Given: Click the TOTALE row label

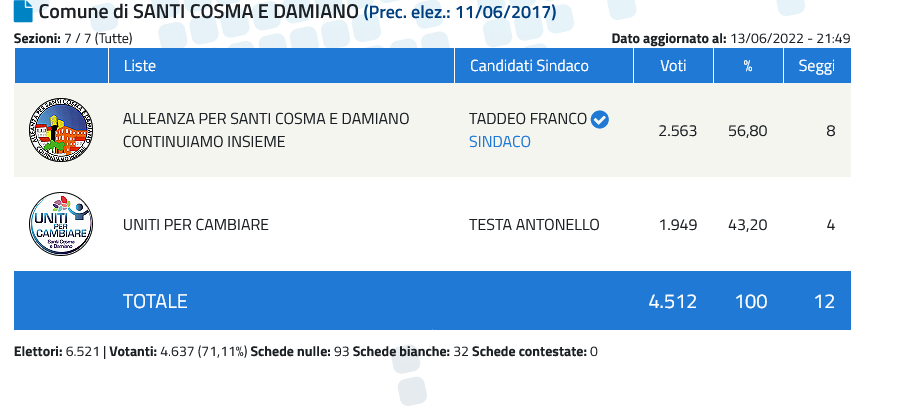Looking at the screenshot, I should [155, 302].
